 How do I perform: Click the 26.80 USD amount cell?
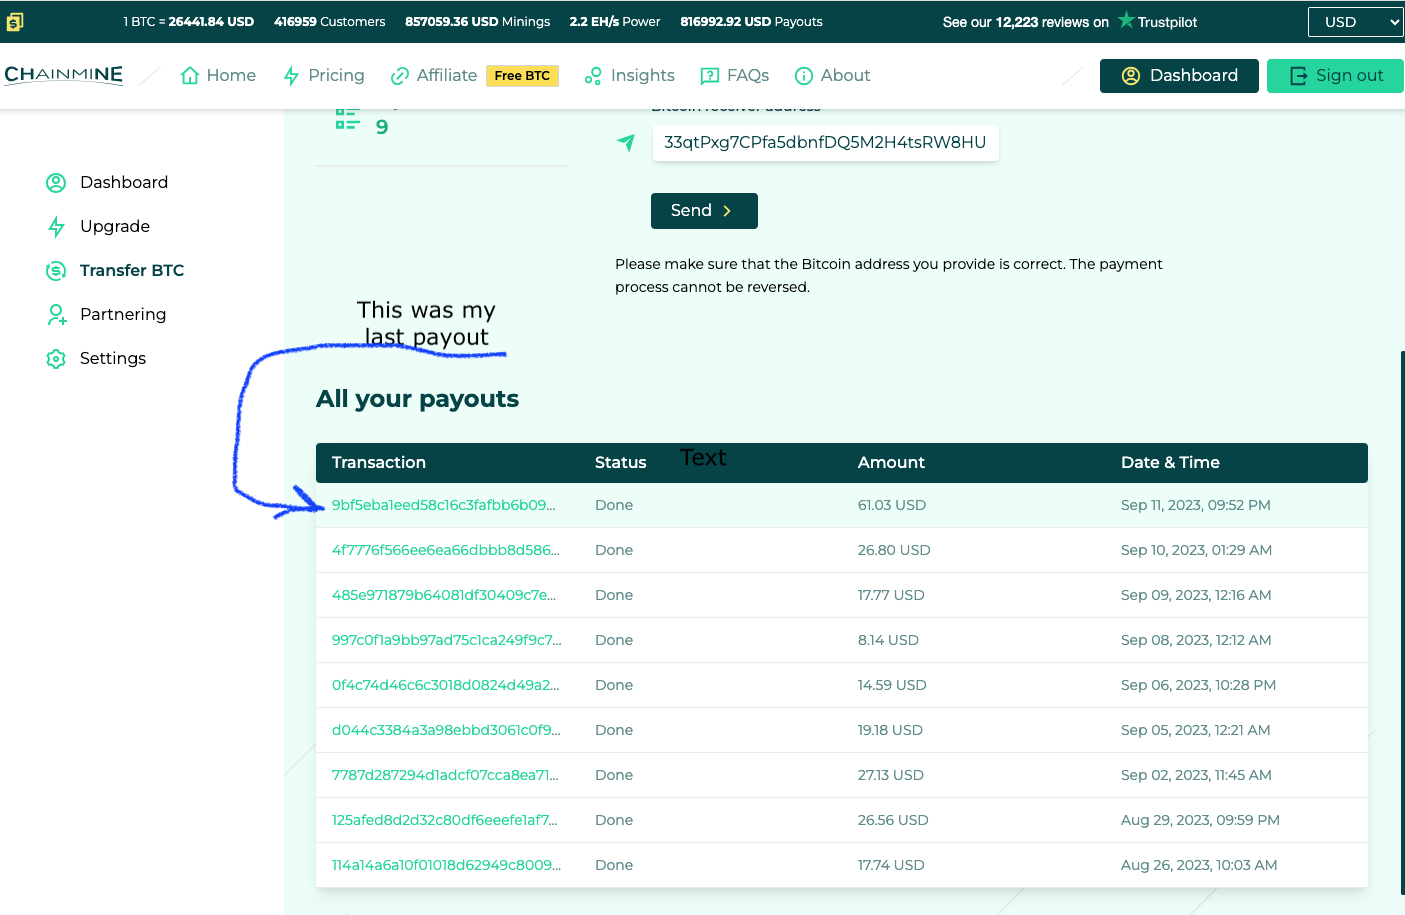click(x=894, y=551)
